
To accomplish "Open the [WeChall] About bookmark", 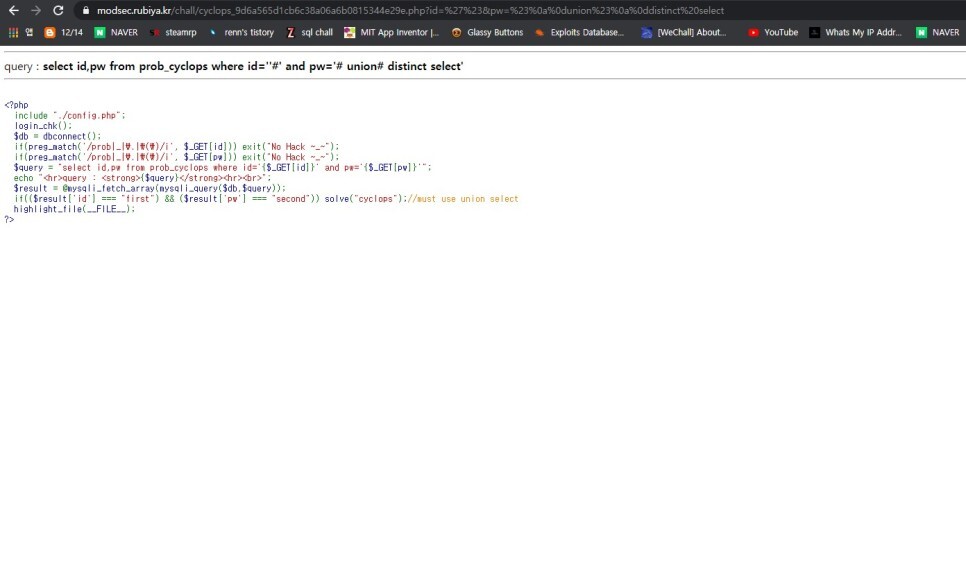I will point(684,32).
